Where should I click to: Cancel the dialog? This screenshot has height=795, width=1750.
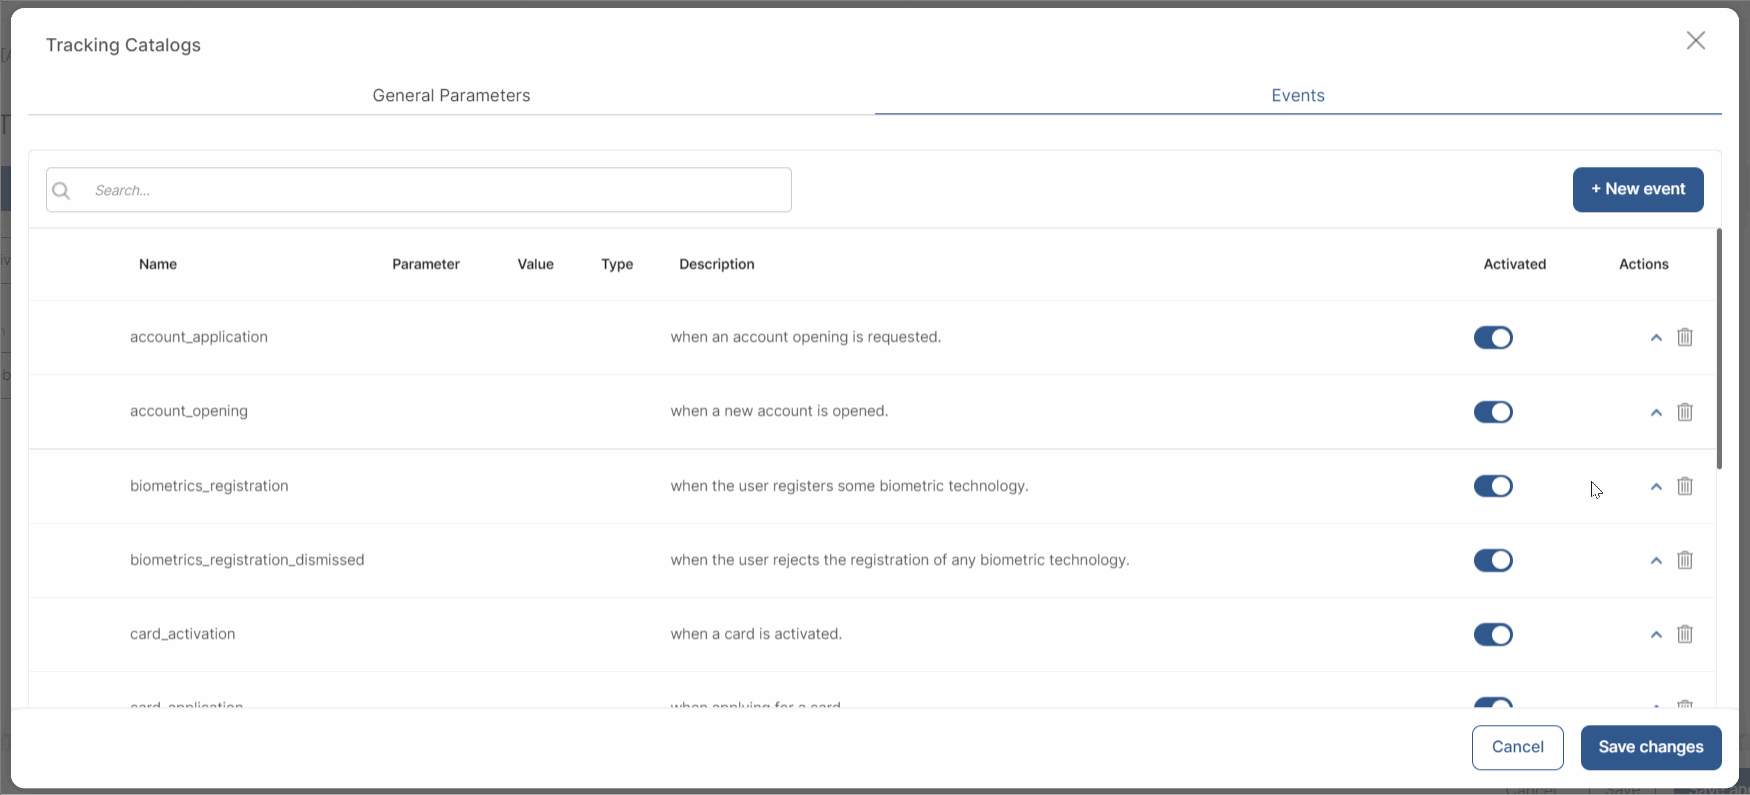click(1517, 747)
